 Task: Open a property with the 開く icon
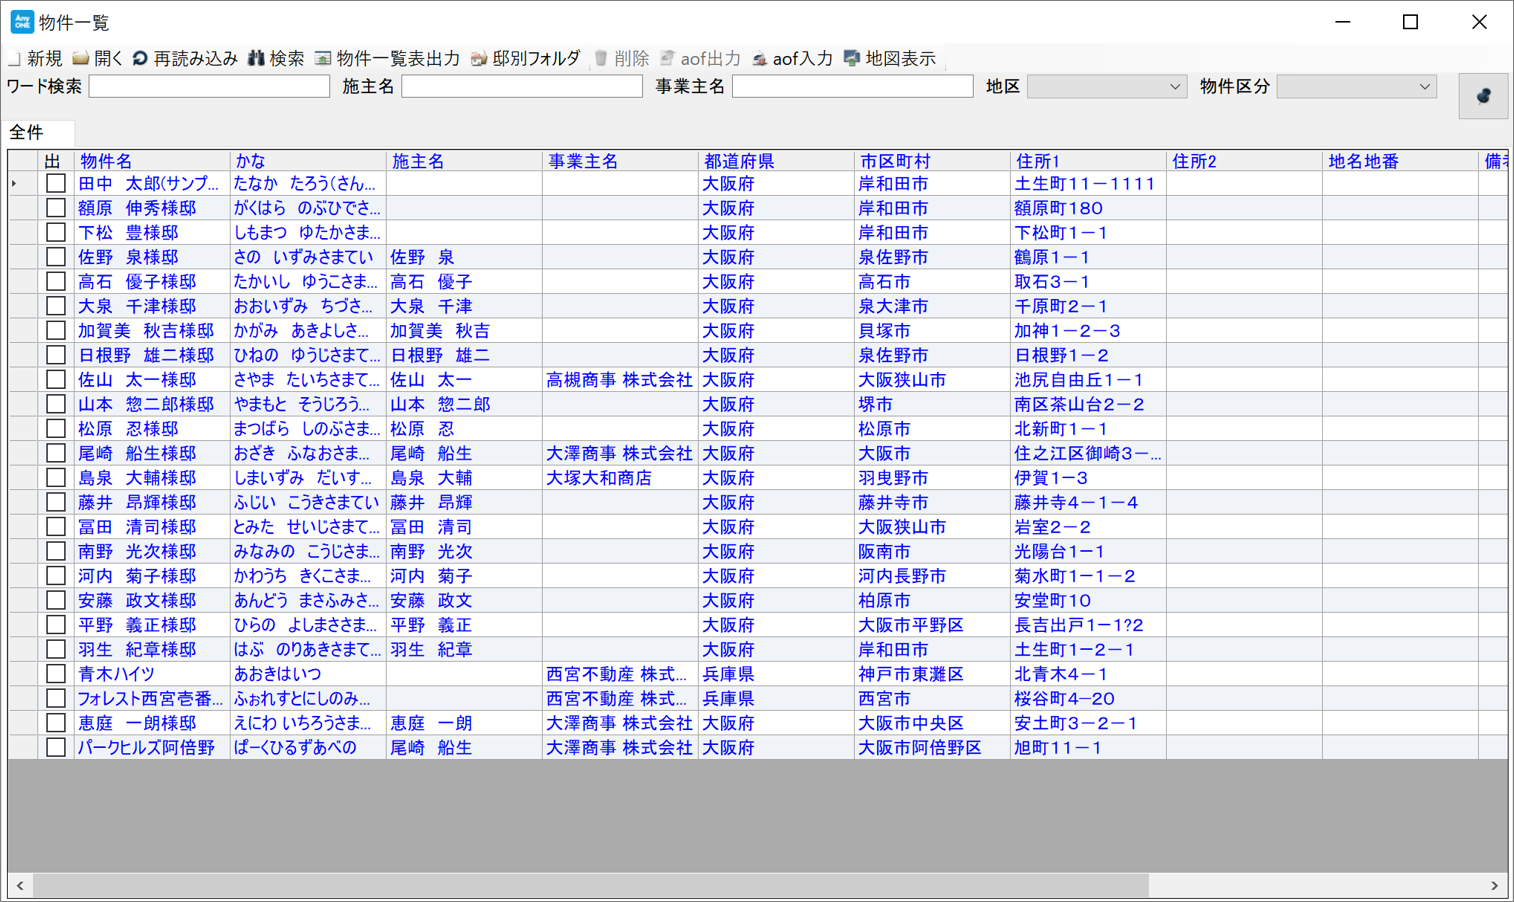coord(81,59)
